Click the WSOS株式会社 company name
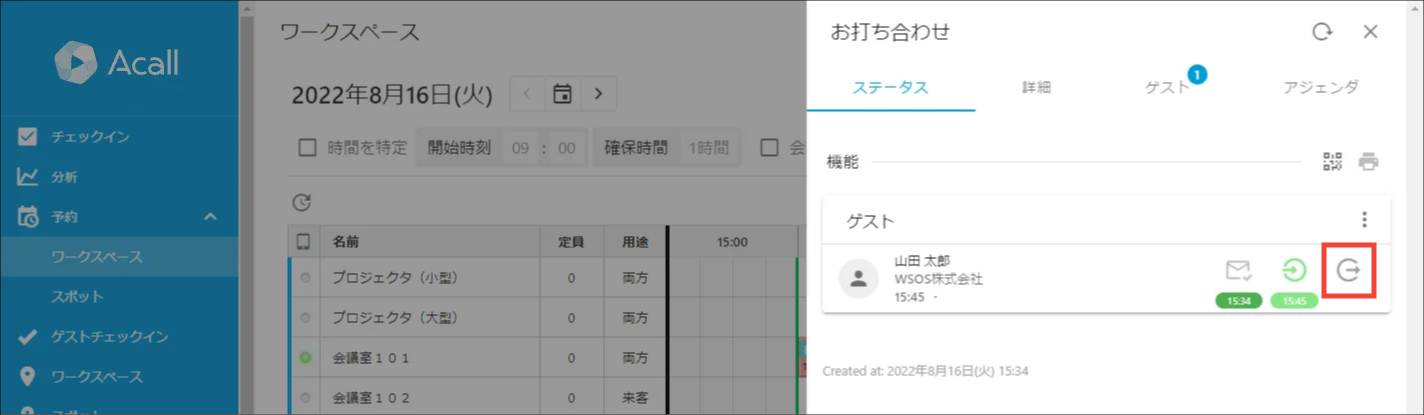The image size is (1424, 415). 938,279
